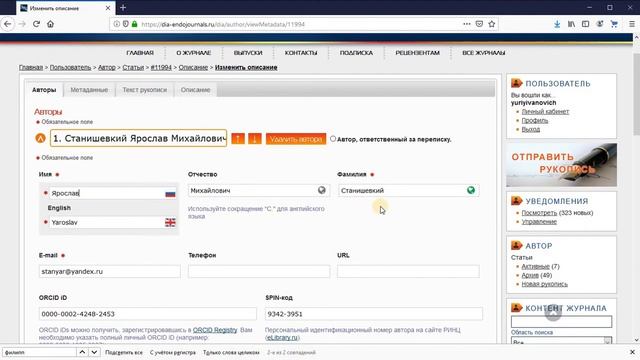The width and height of the screenshot is (640, 360).
Task: Open the Library bookshelf icon
Action: click(571, 24)
